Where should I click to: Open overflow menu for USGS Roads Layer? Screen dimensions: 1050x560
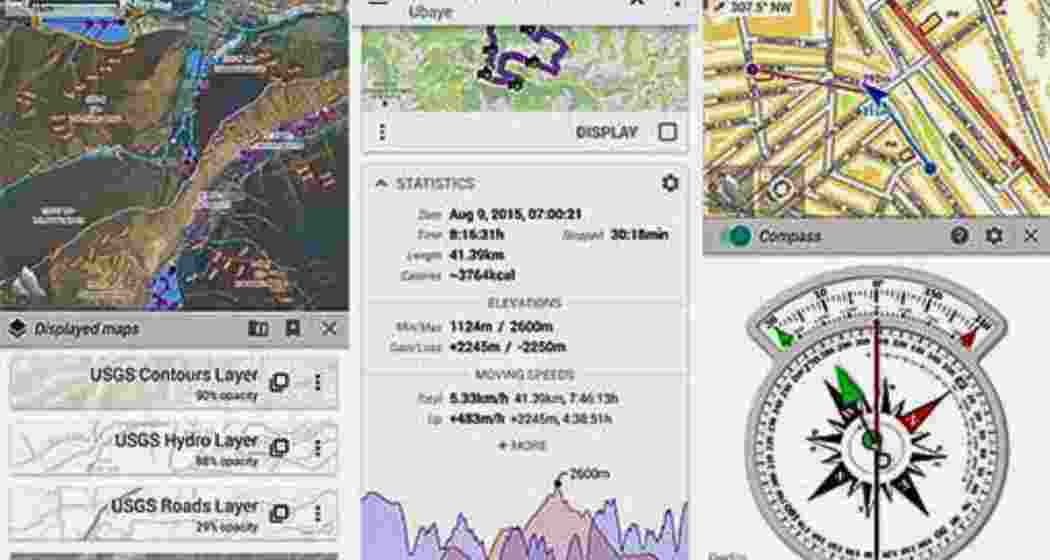click(318, 513)
